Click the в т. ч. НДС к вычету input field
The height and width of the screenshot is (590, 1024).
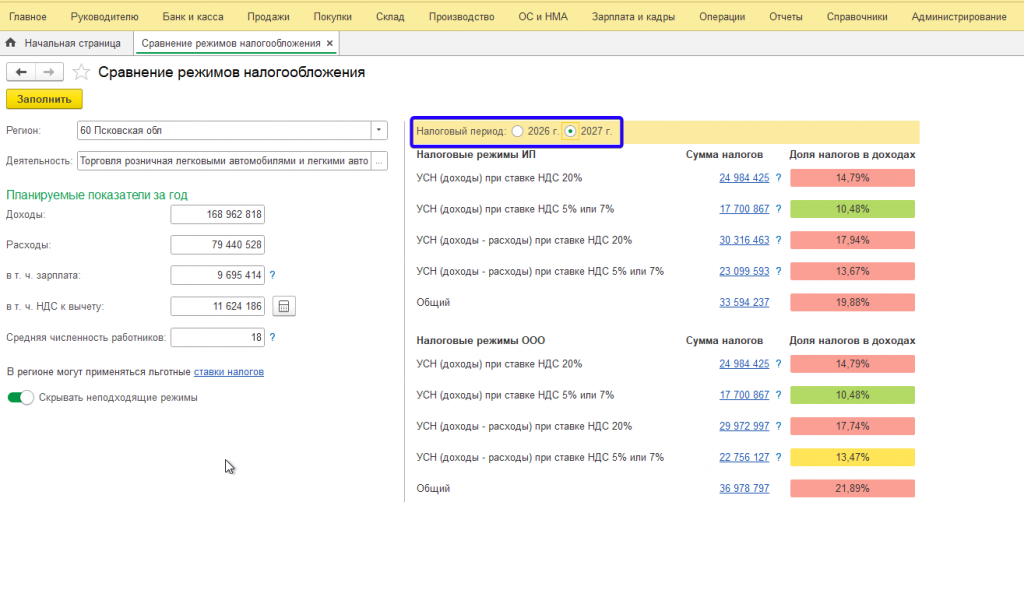pos(217,306)
